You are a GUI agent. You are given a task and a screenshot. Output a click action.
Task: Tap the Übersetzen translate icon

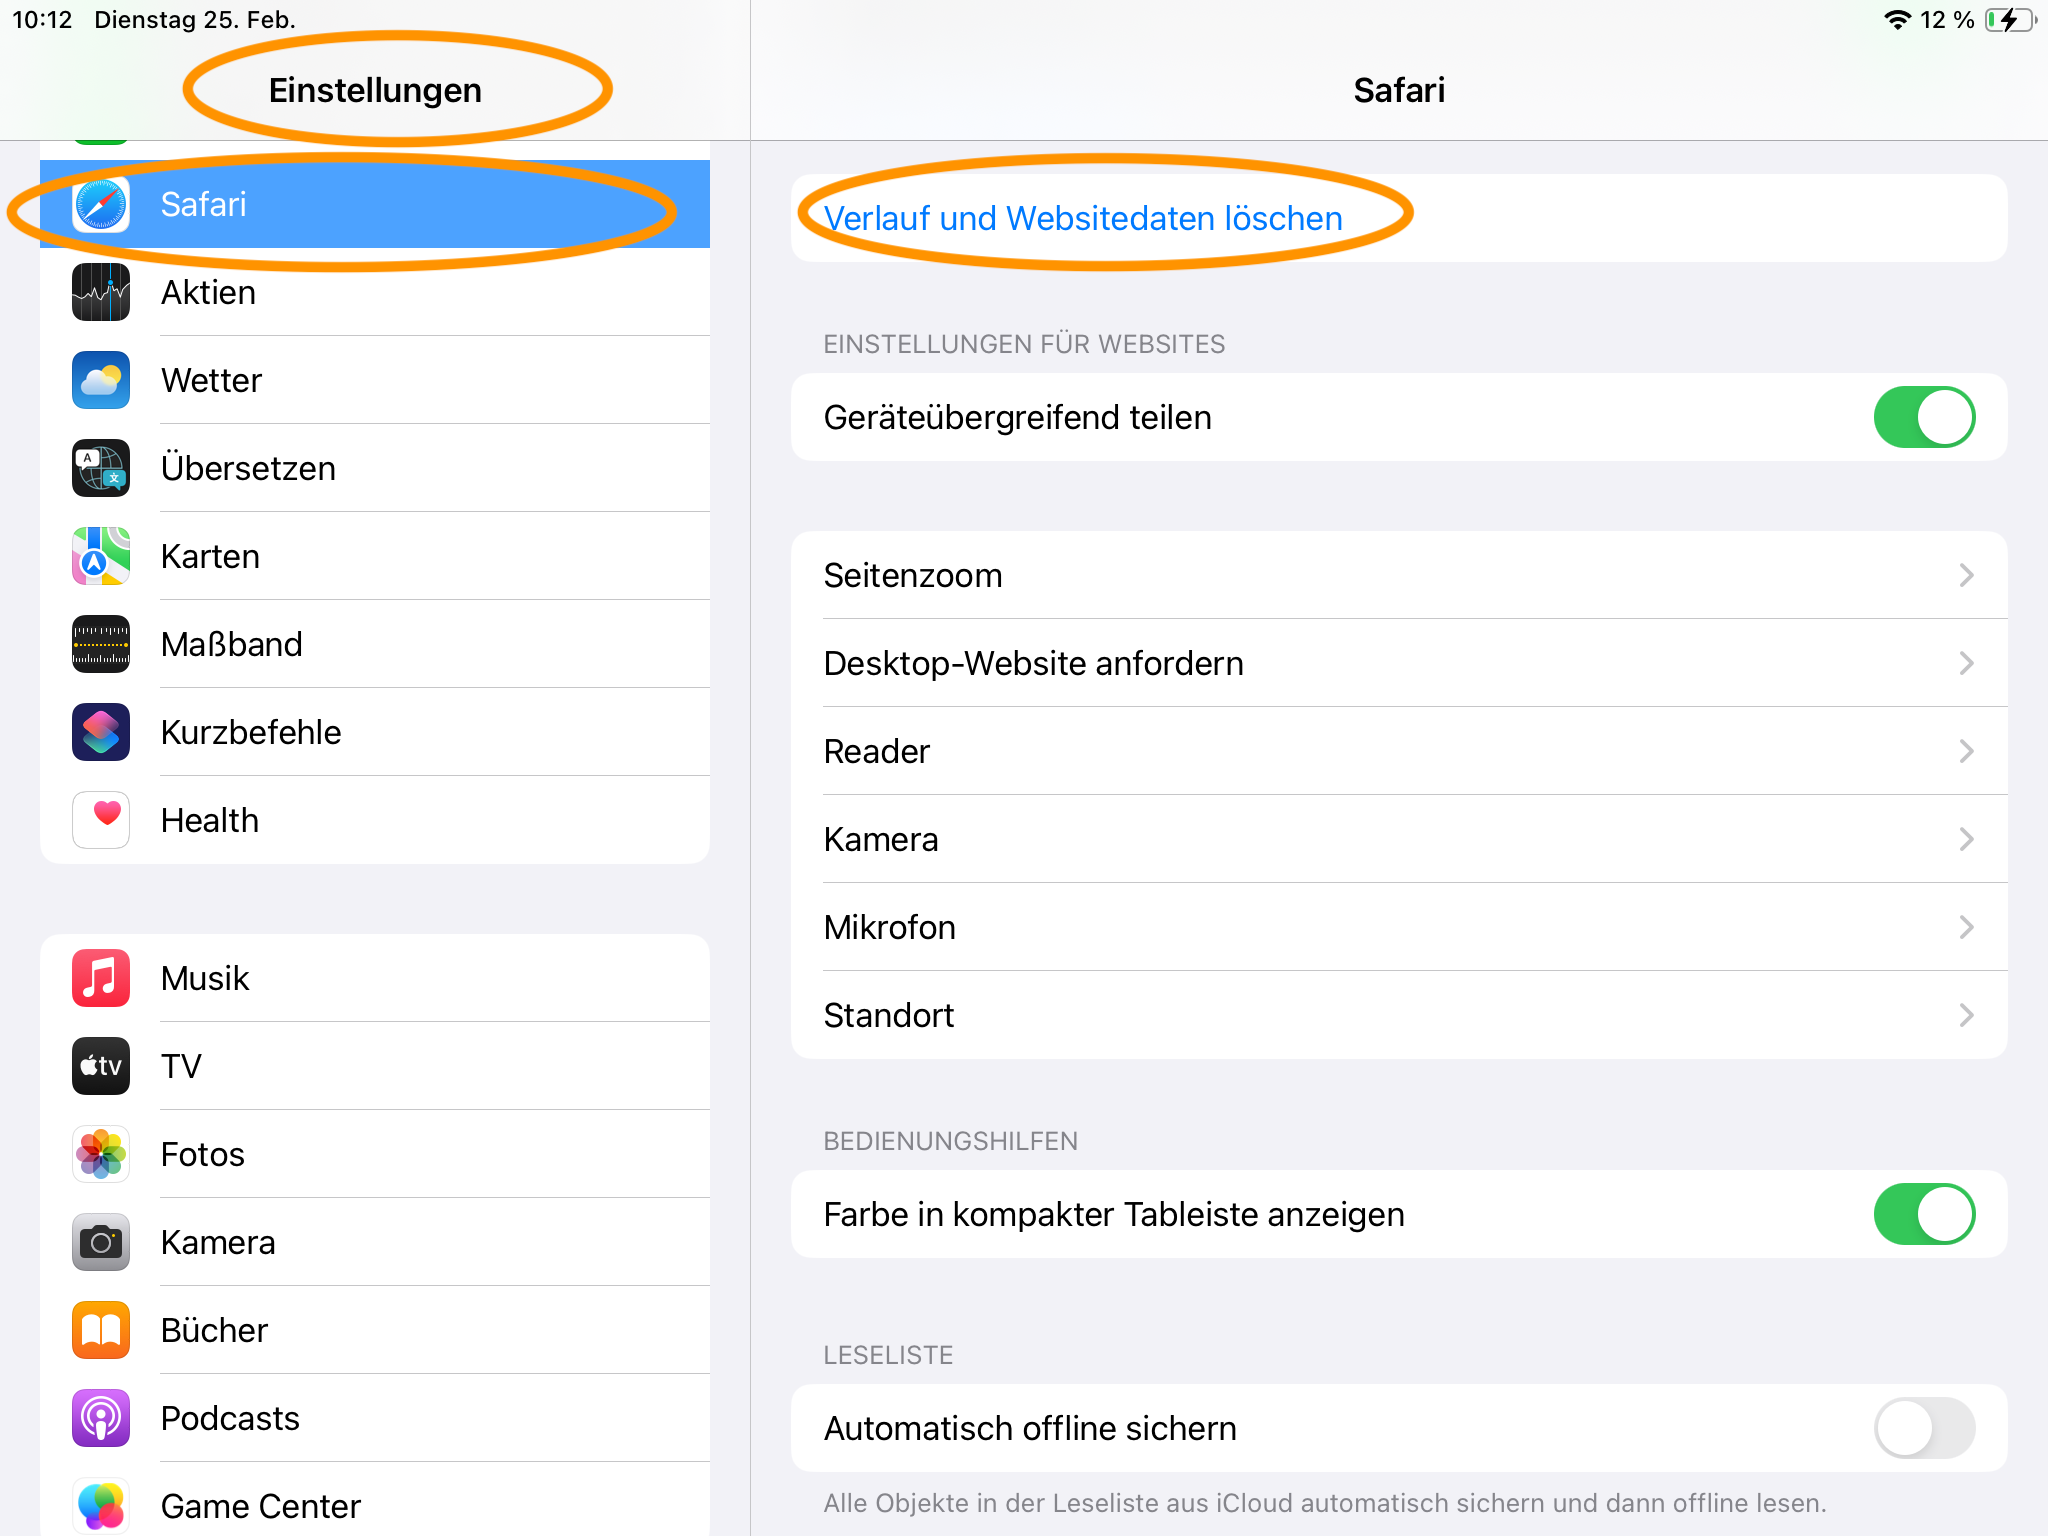tap(101, 468)
